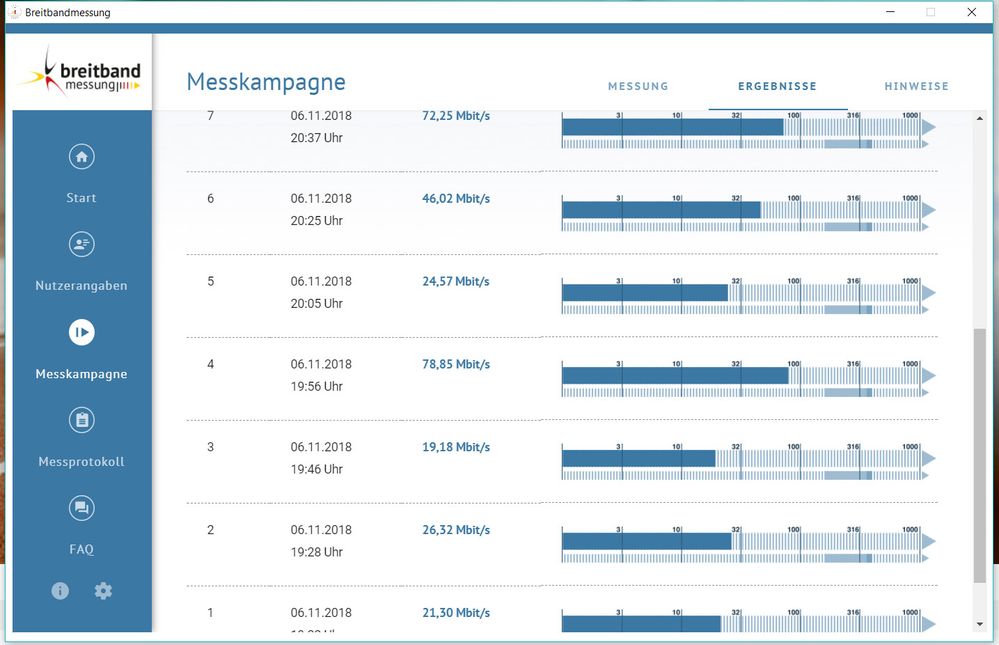
Task: Open the Hinweise tab
Action: click(916, 86)
